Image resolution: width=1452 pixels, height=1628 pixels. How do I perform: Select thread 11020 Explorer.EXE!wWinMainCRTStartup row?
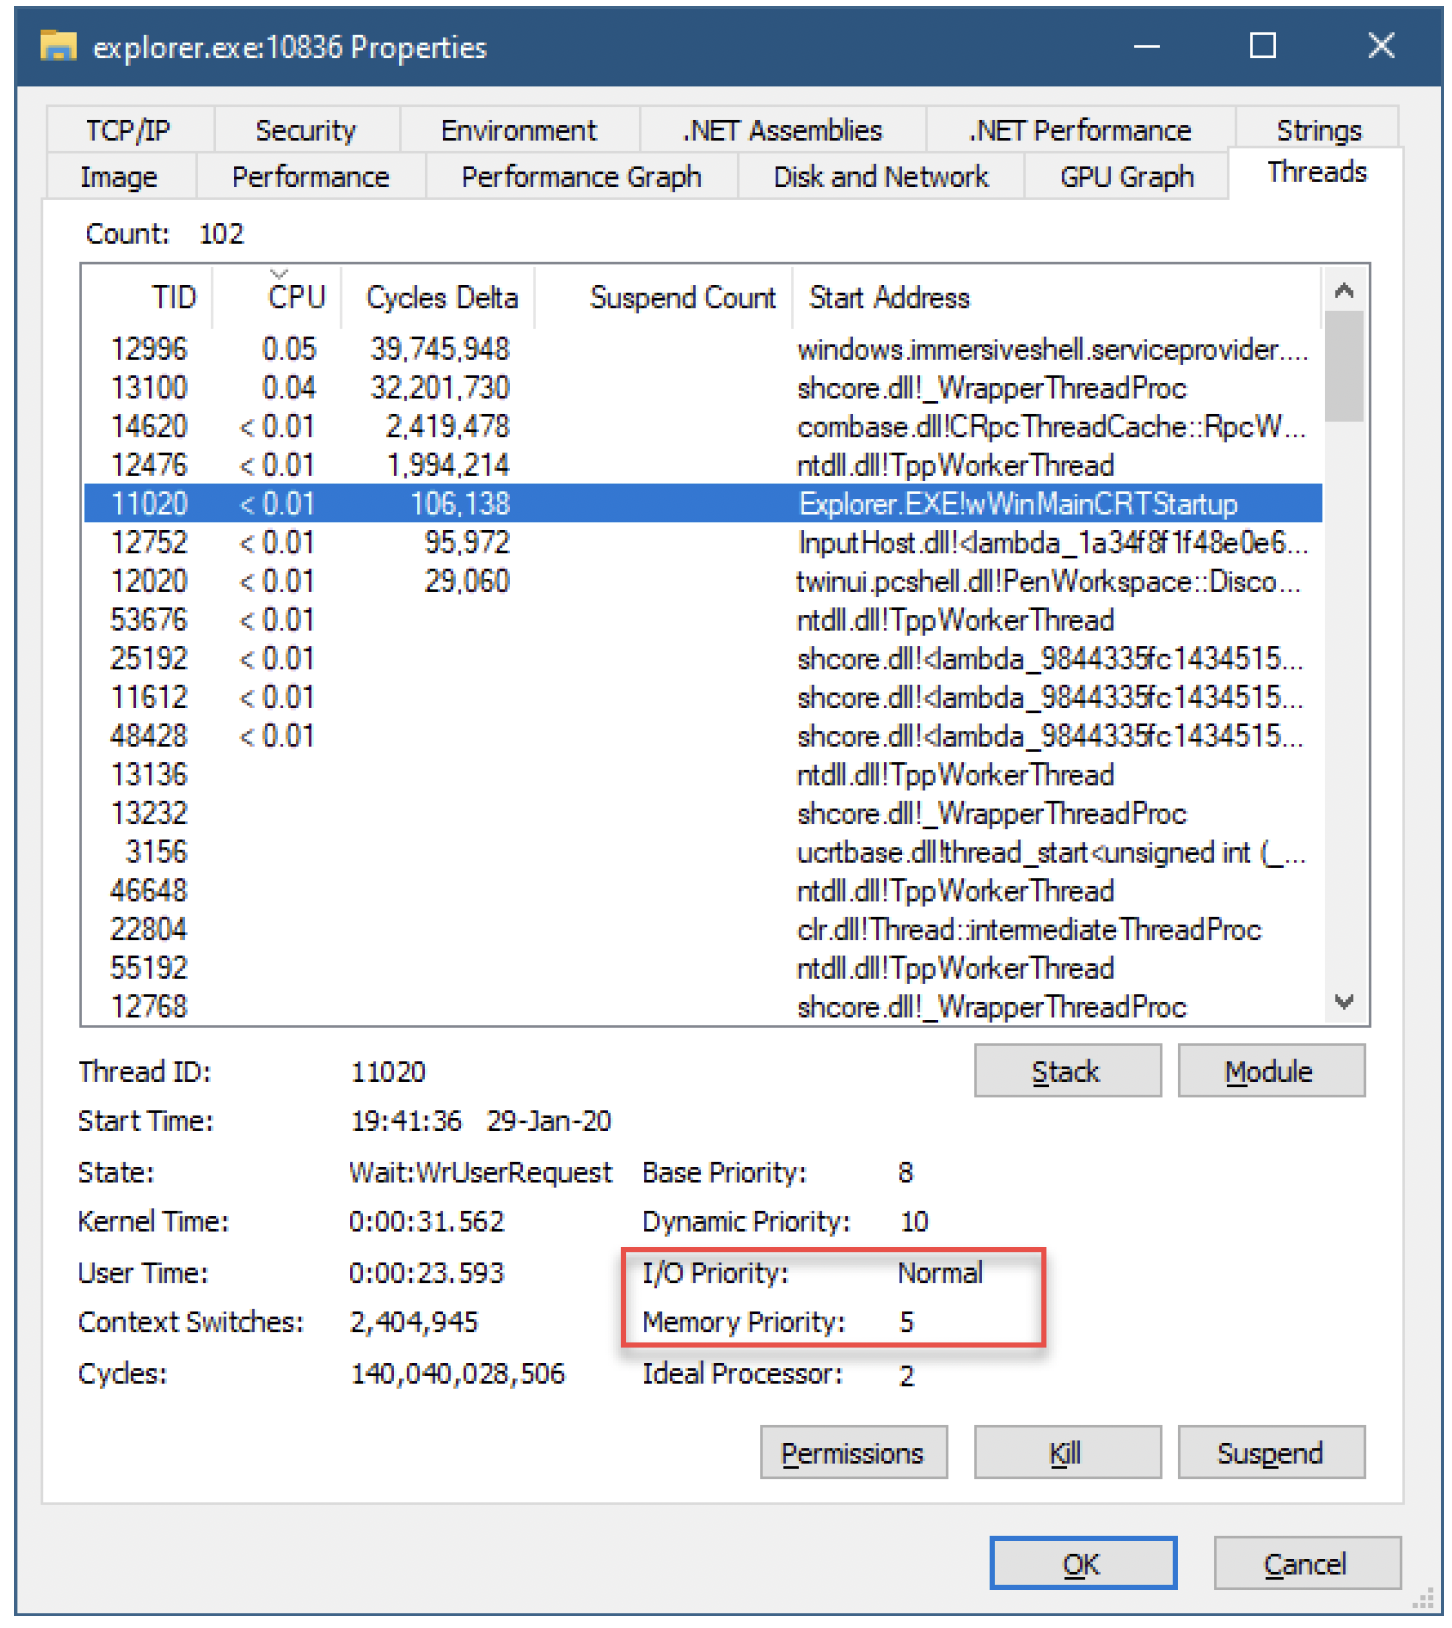click(703, 504)
